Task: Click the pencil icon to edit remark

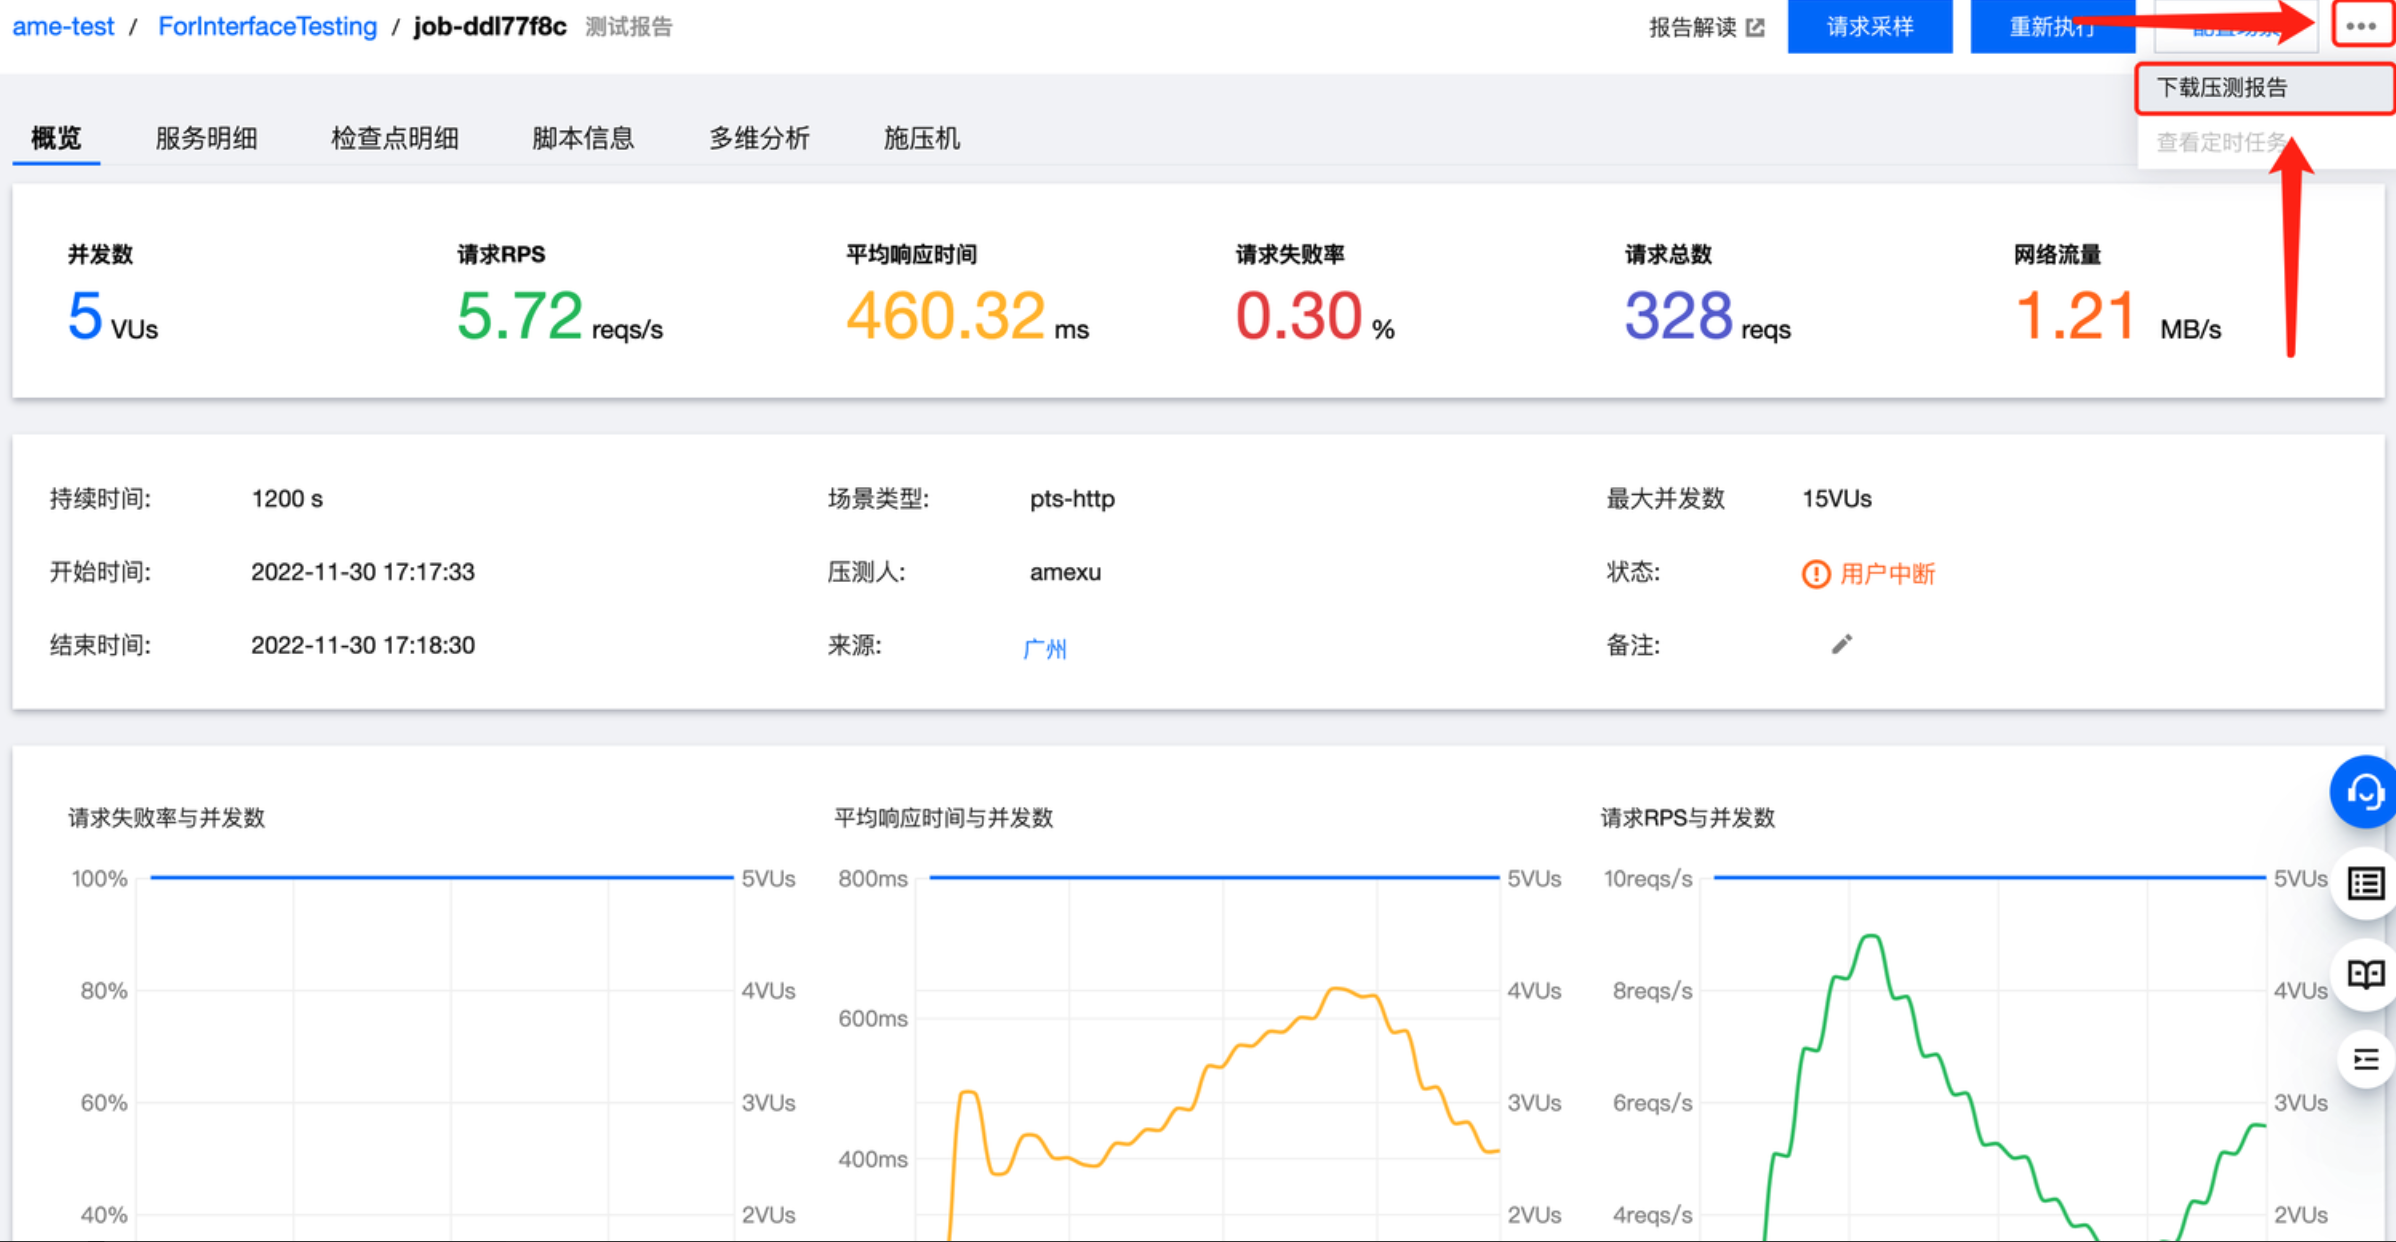Action: pyautogui.click(x=1841, y=645)
